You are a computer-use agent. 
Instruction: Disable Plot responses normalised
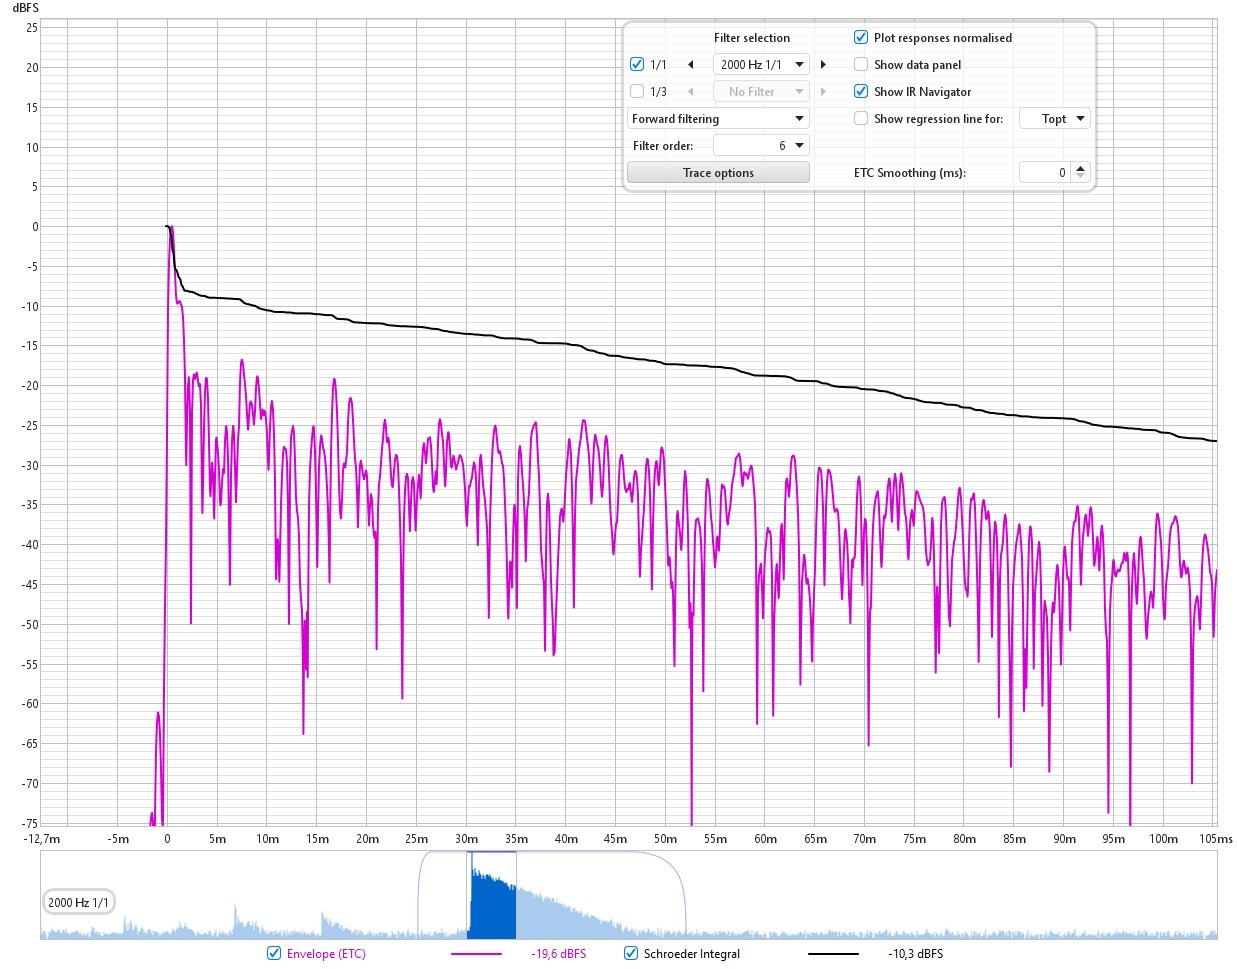861,38
